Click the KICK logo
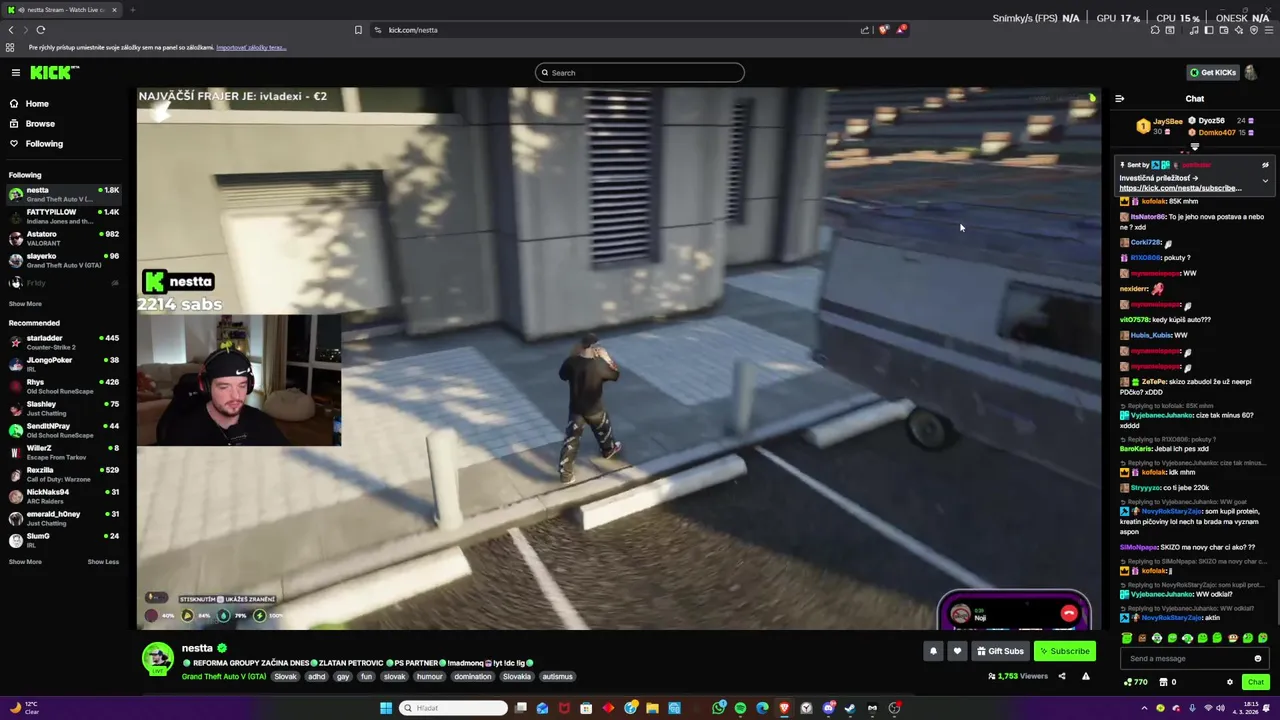This screenshot has height=720, width=1280. pos(54,72)
